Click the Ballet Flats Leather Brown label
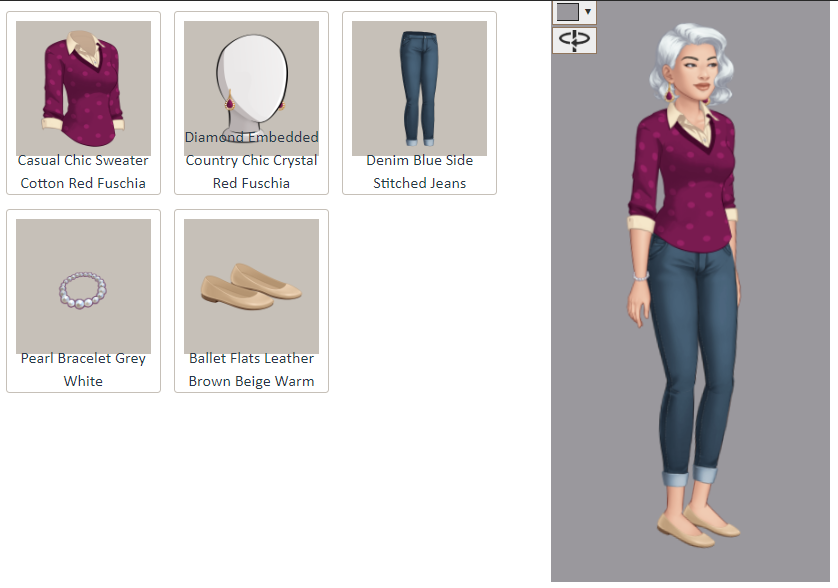Screen dimensions: 838x588 [x=251, y=369]
